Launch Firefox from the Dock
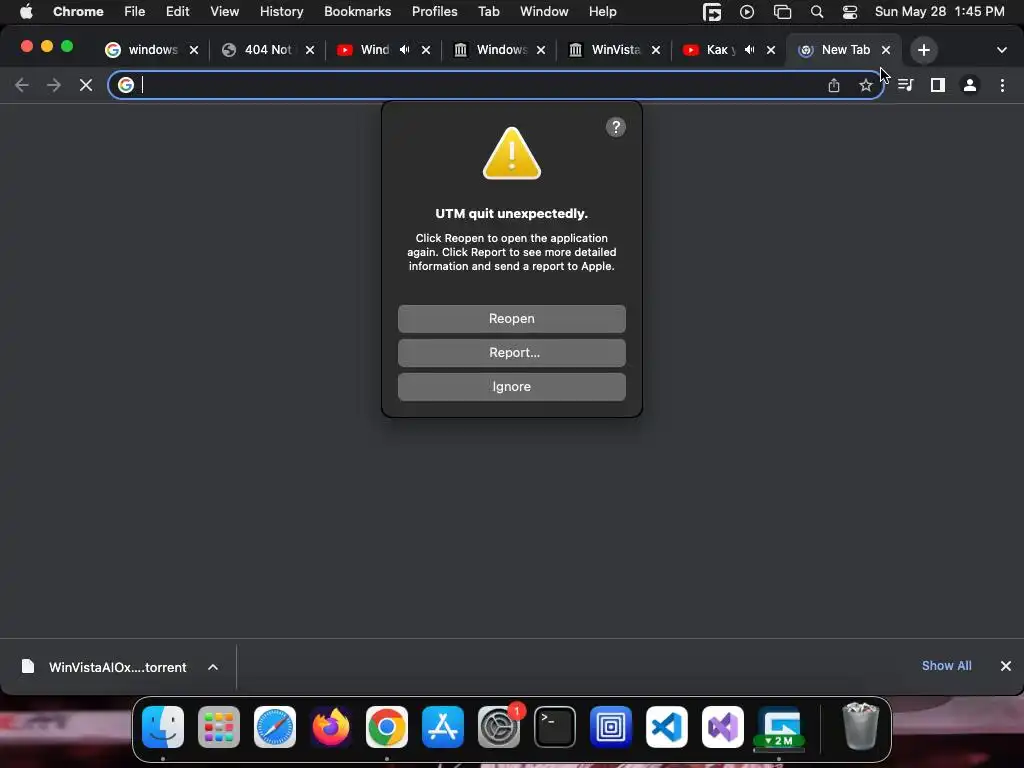 [330, 727]
